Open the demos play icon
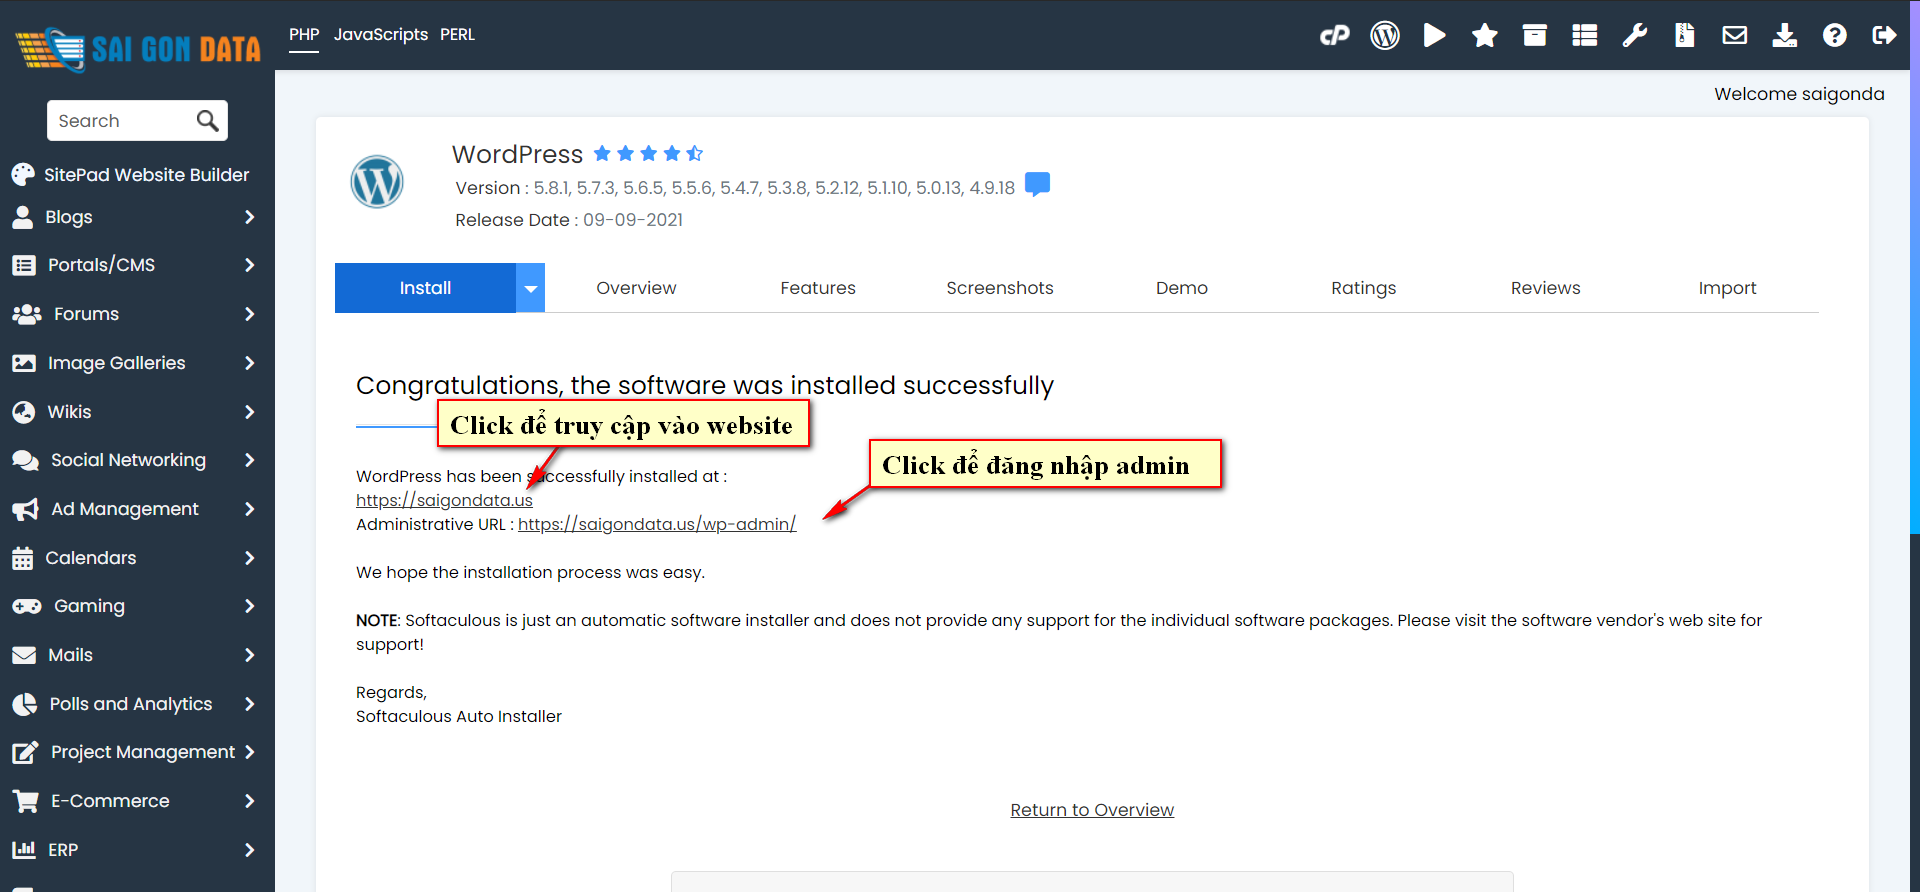Image resolution: width=1920 pixels, height=892 pixels. (x=1435, y=36)
